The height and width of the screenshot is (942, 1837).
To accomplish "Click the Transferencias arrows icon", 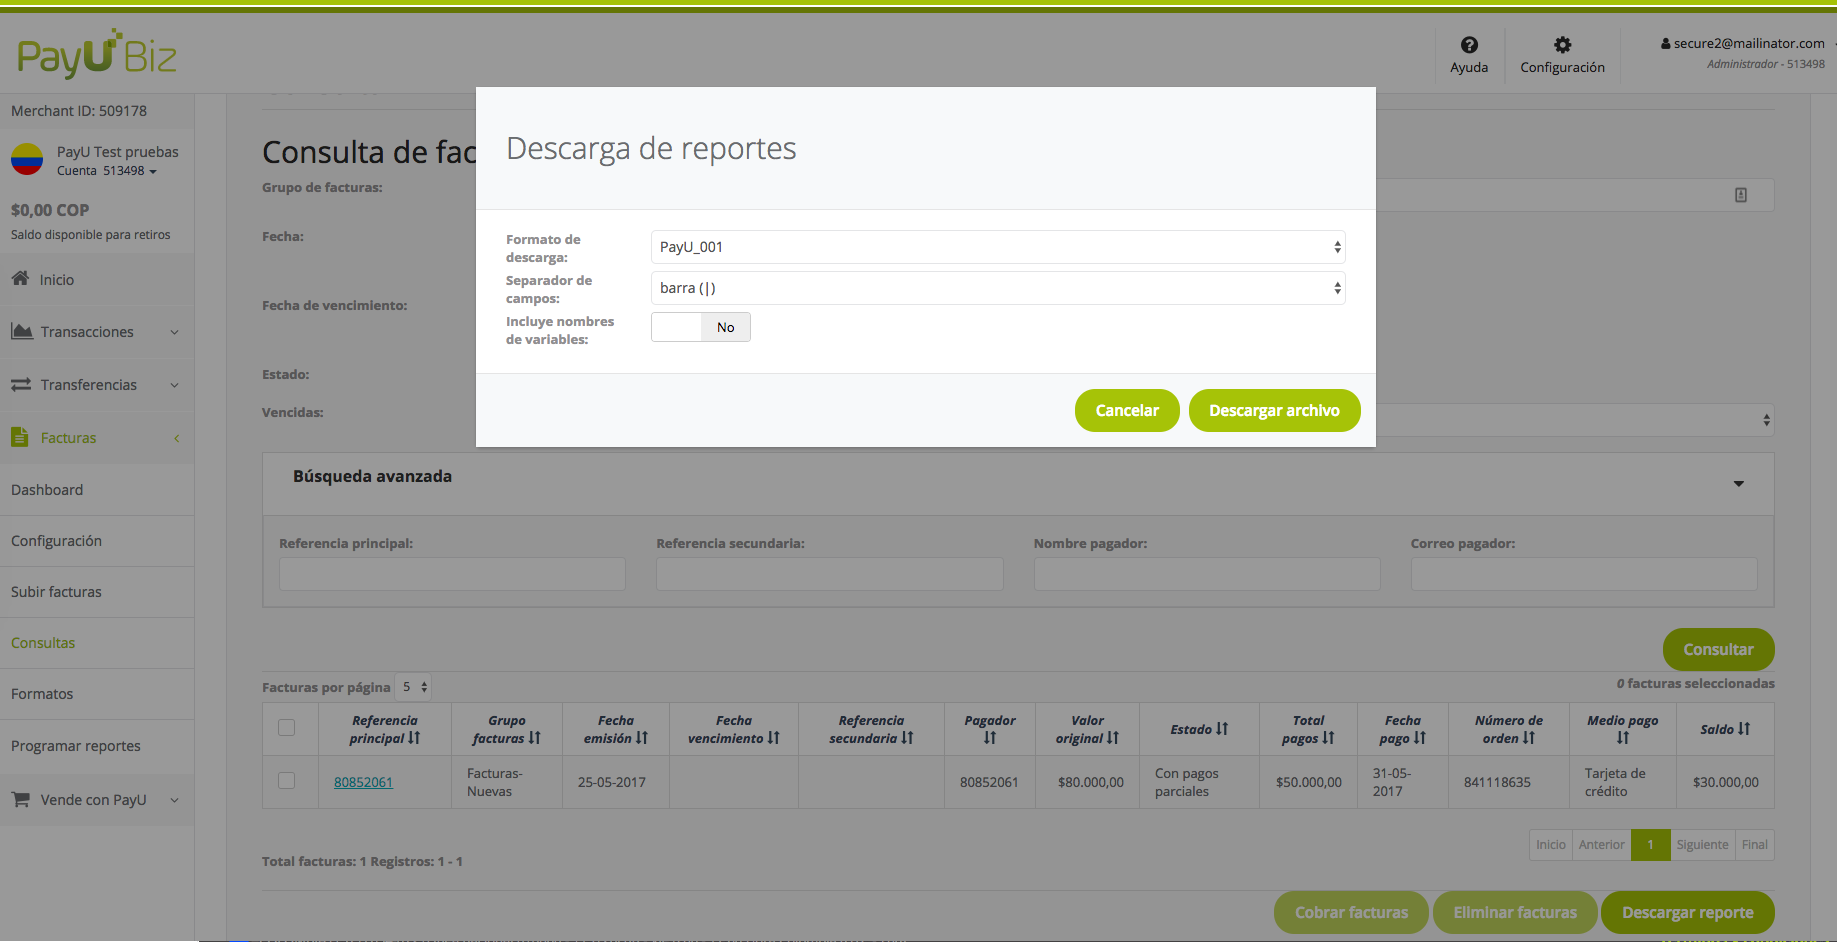I will tap(22, 384).
